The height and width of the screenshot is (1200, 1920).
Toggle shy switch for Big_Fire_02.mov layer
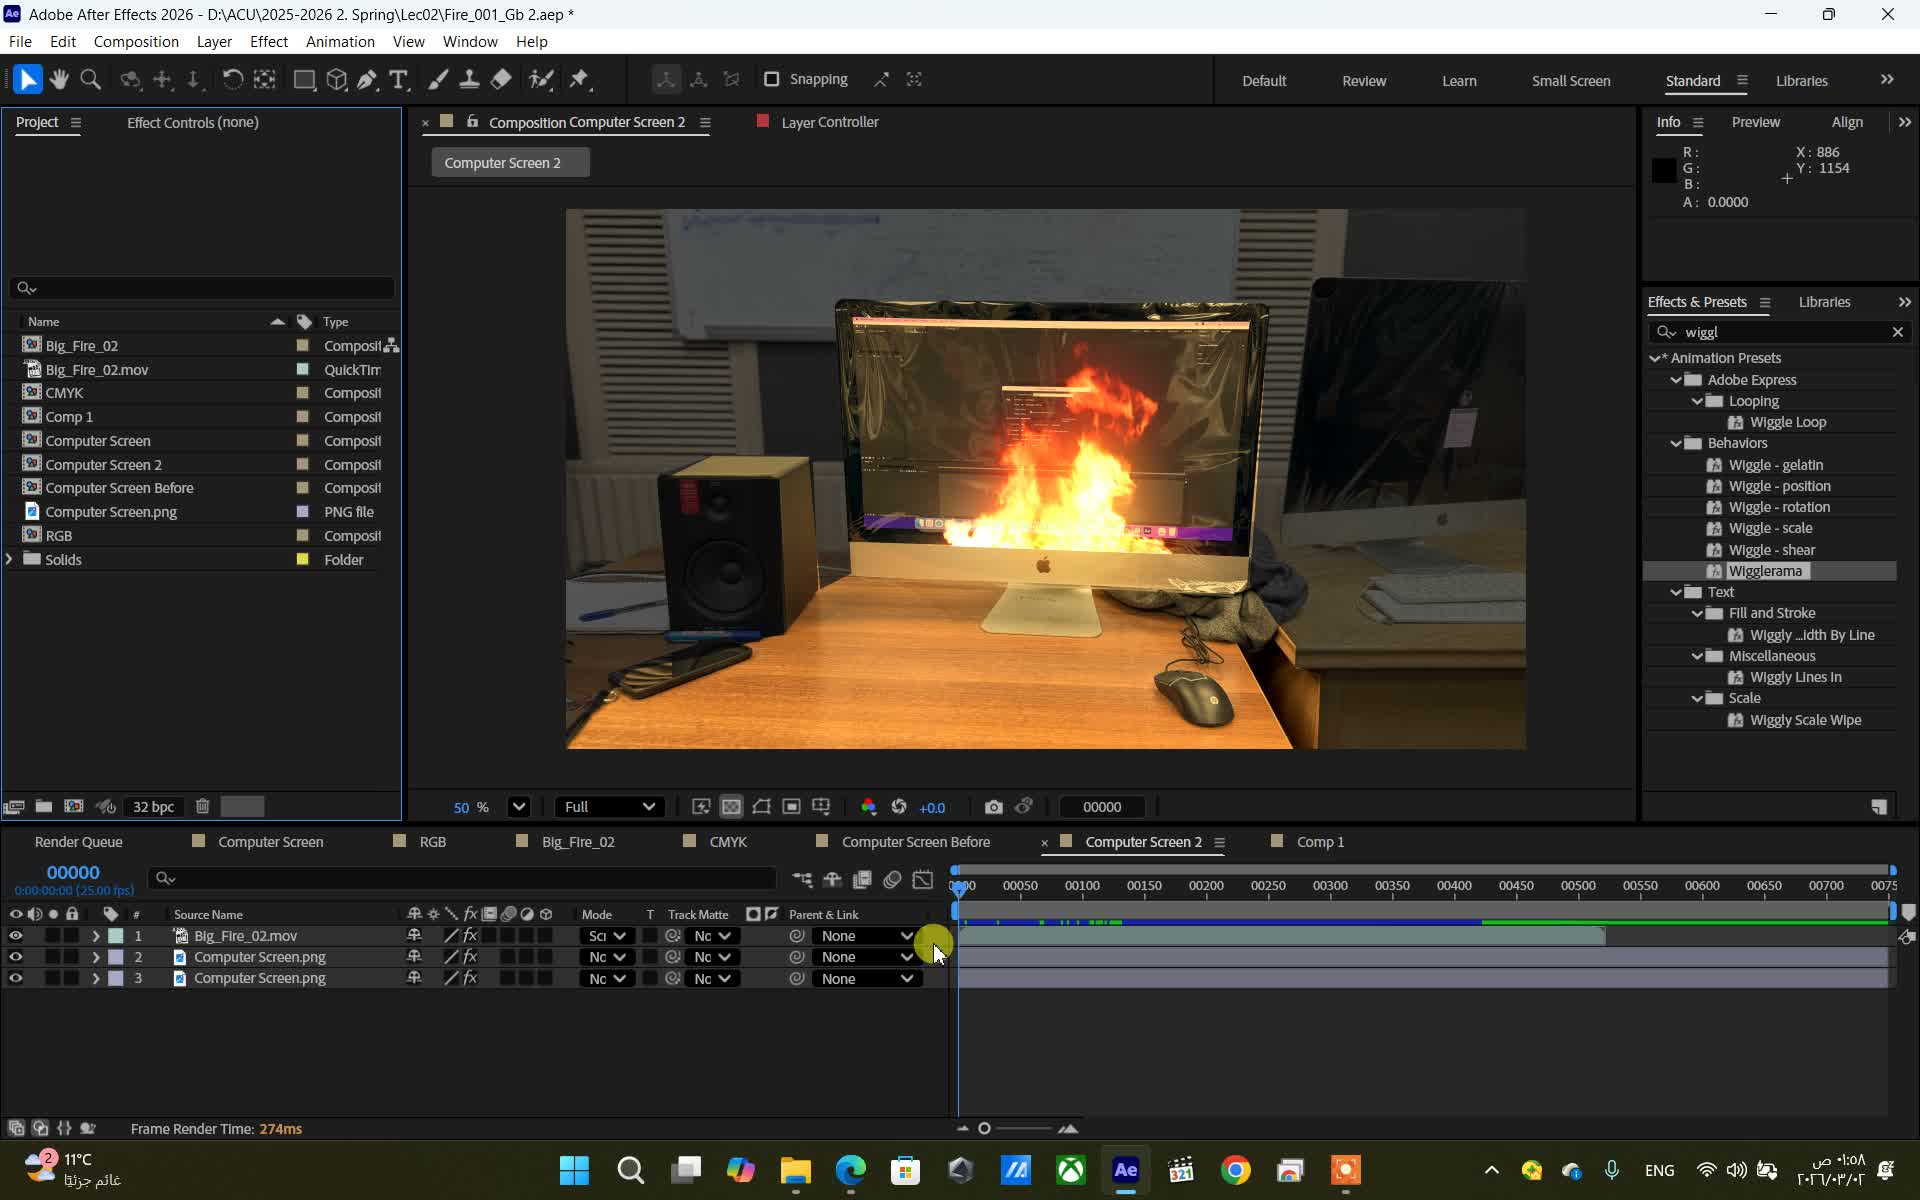(x=414, y=936)
